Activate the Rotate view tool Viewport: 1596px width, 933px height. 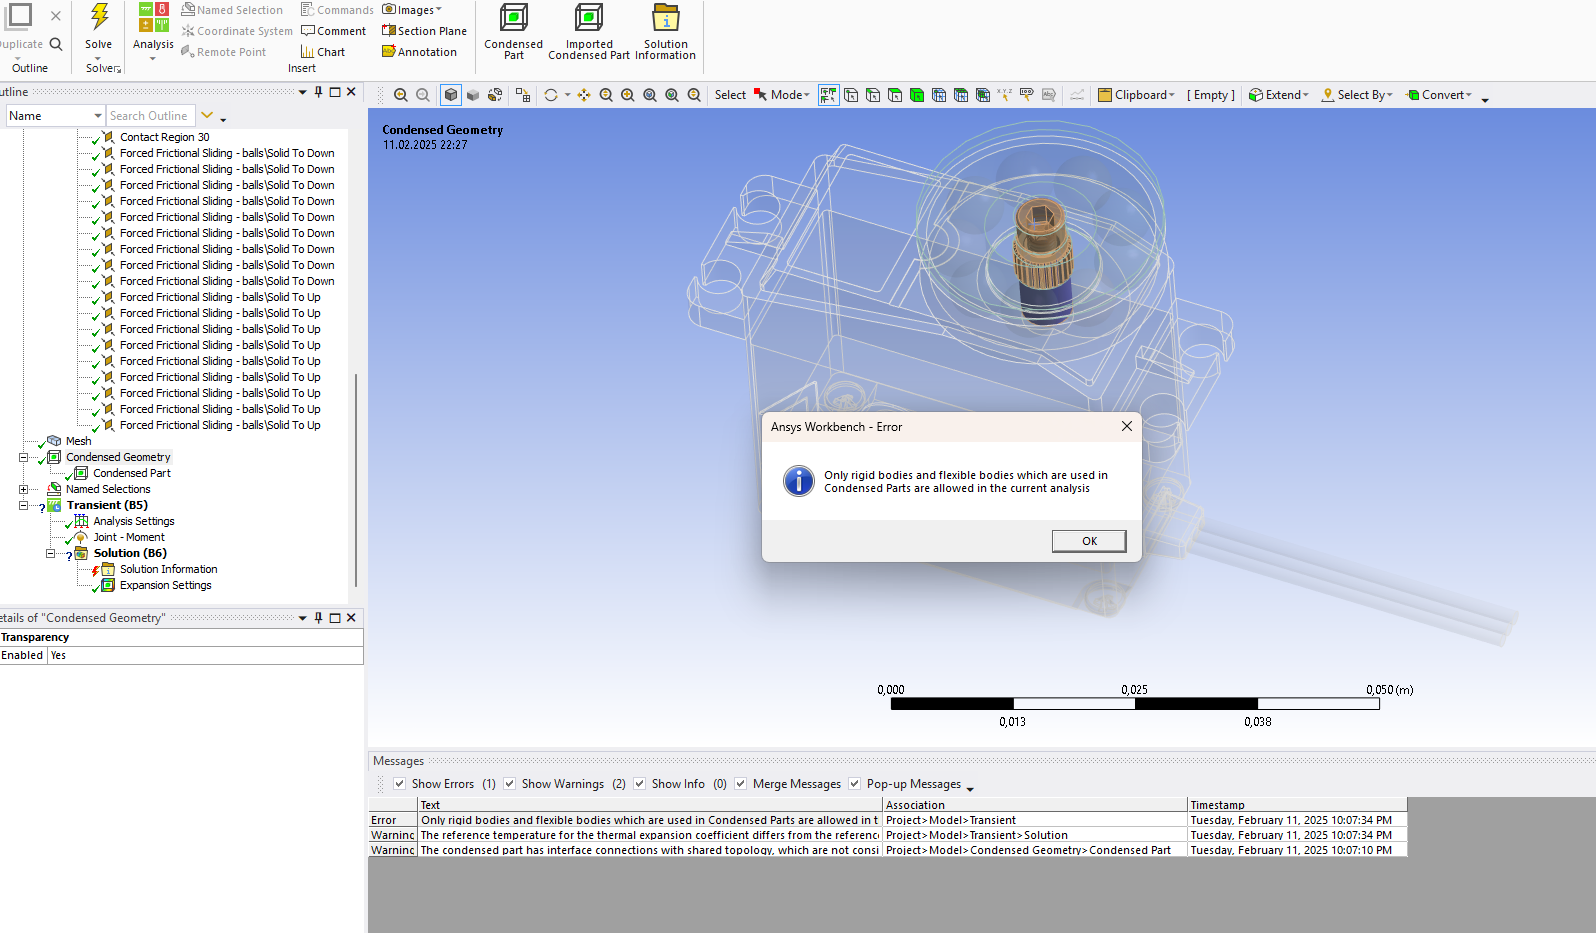[x=551, y=95]
